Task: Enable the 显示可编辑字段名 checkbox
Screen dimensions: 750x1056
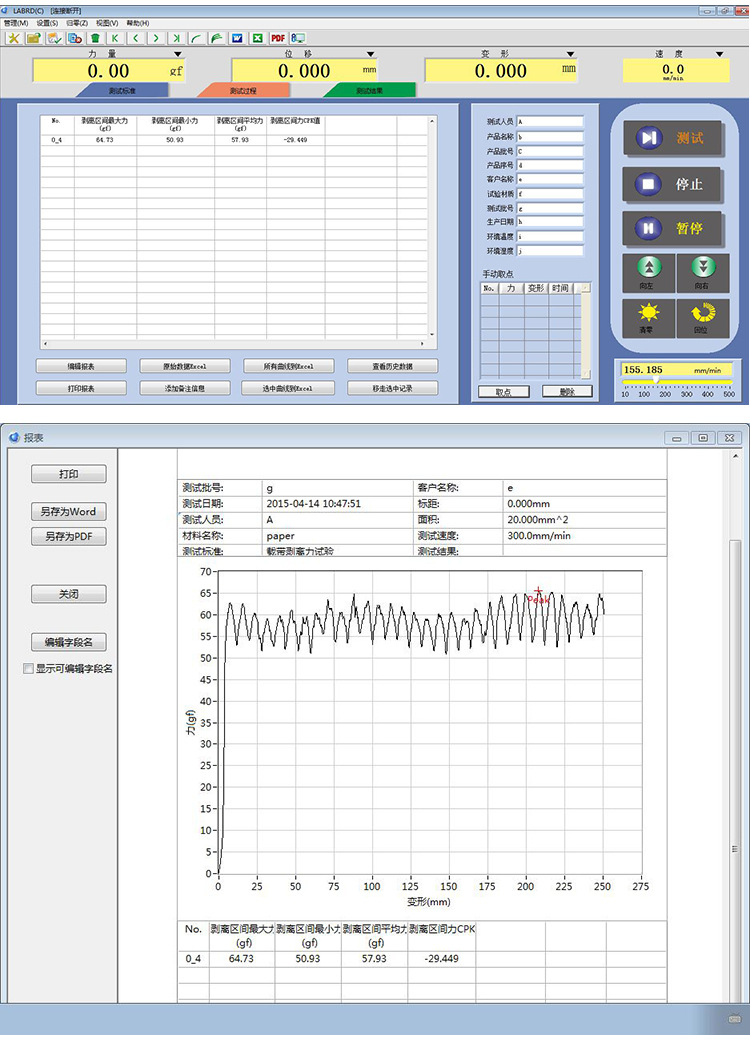Action: [x=28, y=669]
